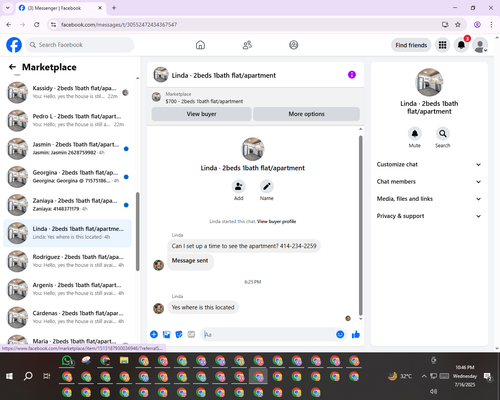Screen dimensions: 500x400
Task: Click View buyer button
Action: click(201, 114)
